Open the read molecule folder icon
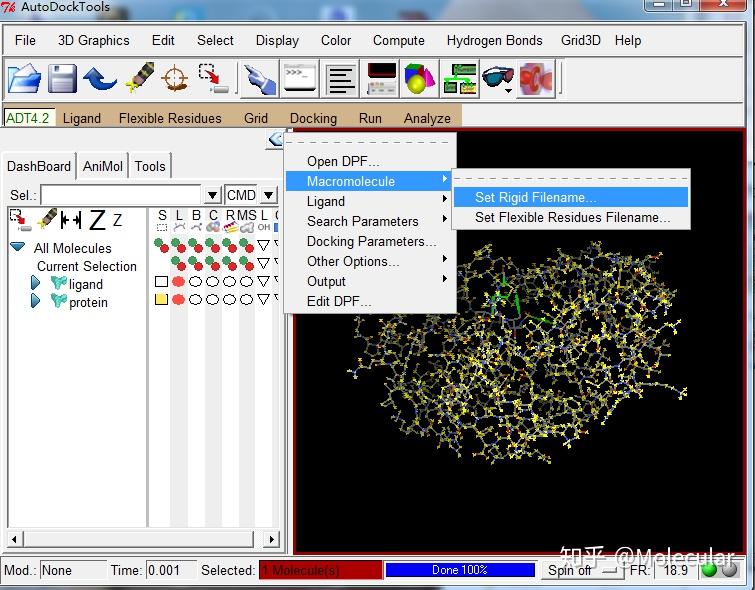The height and width of the screenshot is (590, 755). [x=24, y=78]
